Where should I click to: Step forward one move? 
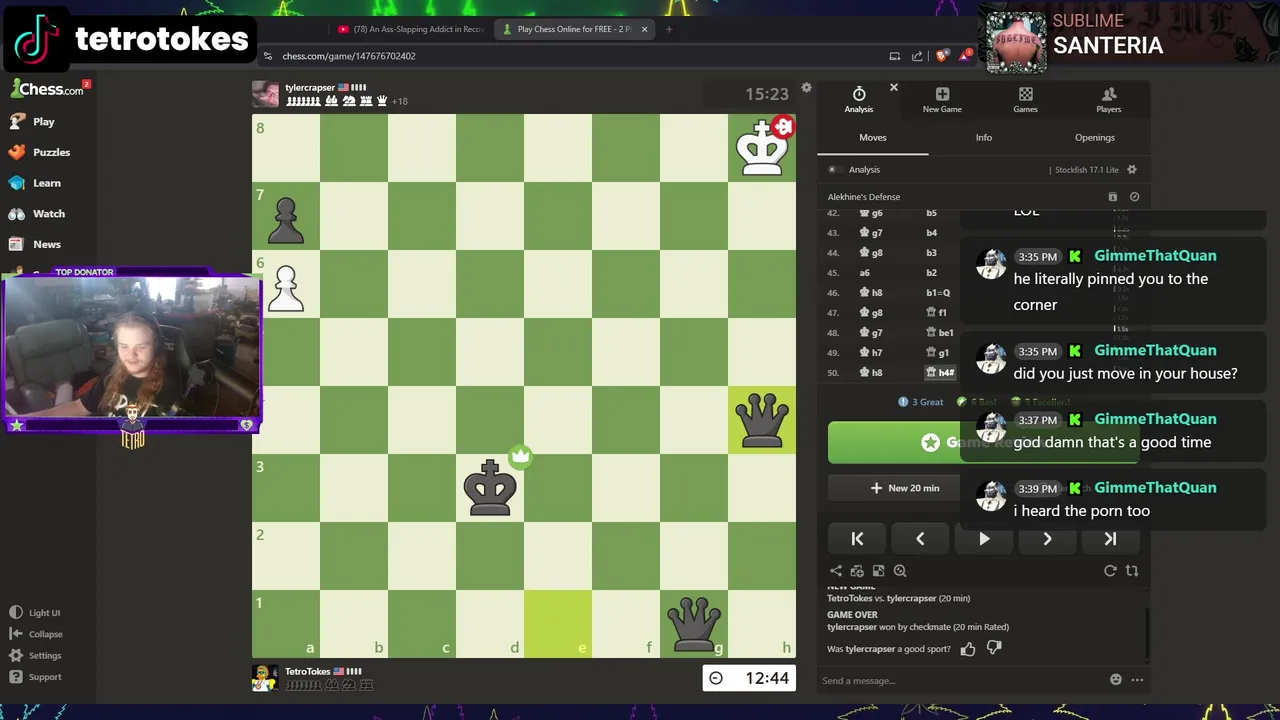click(1047, 539)
